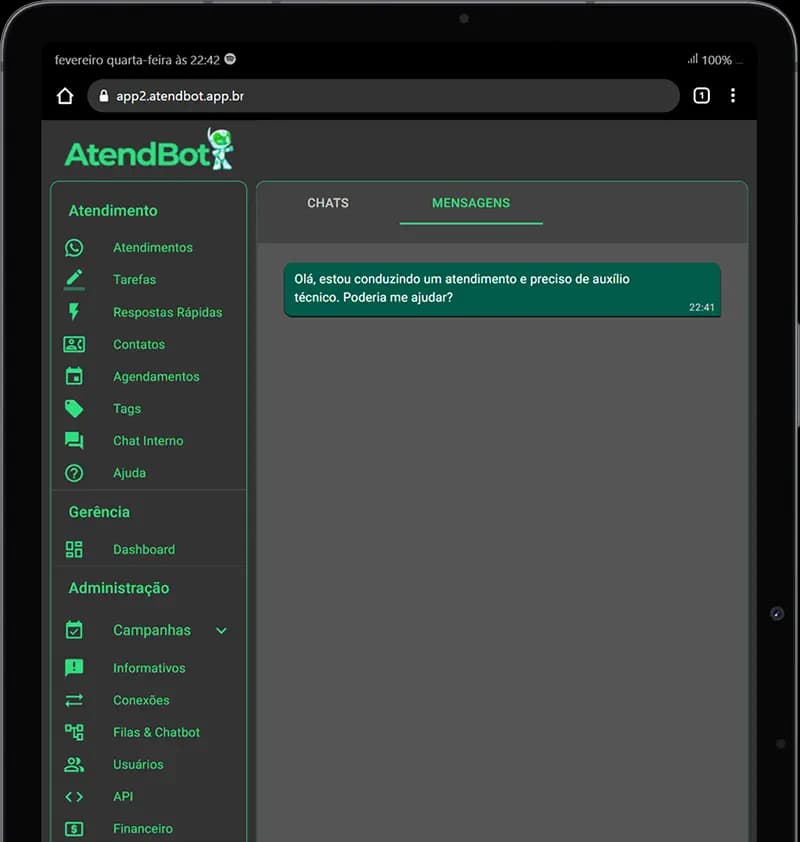Click the Administração section heading

(119, 589)
